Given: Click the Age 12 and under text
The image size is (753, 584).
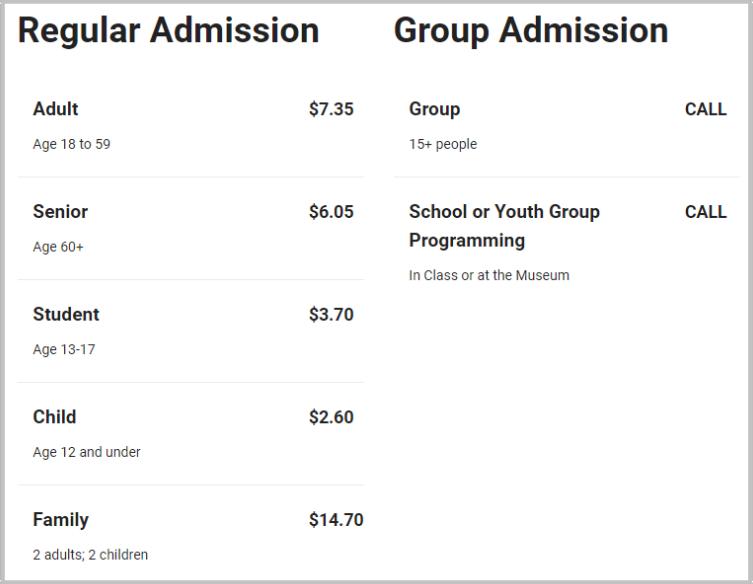Looking at the screenshot, I should (x=86, y=452).
